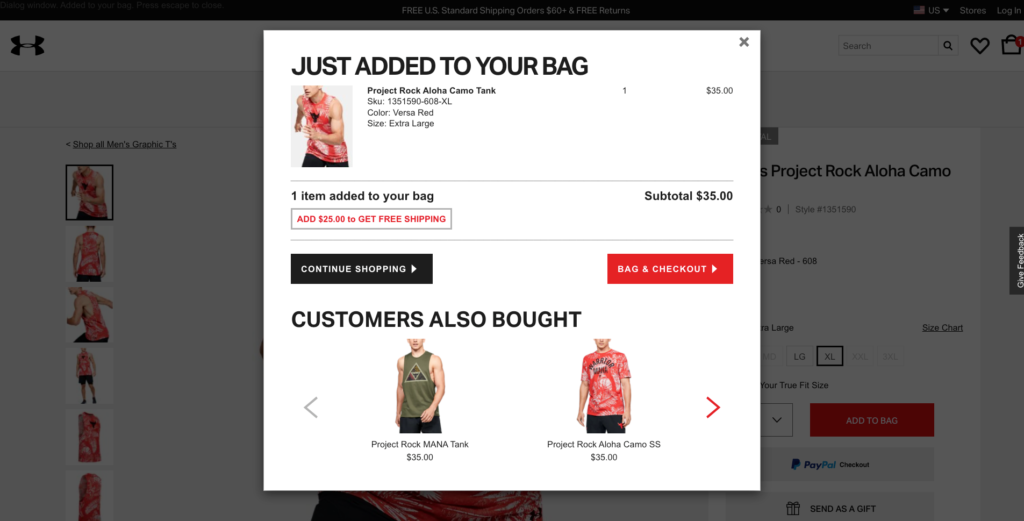The height and width of the screenshot is (521, 1024).
Task: Expand the quantity dropdown beside Add to Bag
Action: (776, 420)
